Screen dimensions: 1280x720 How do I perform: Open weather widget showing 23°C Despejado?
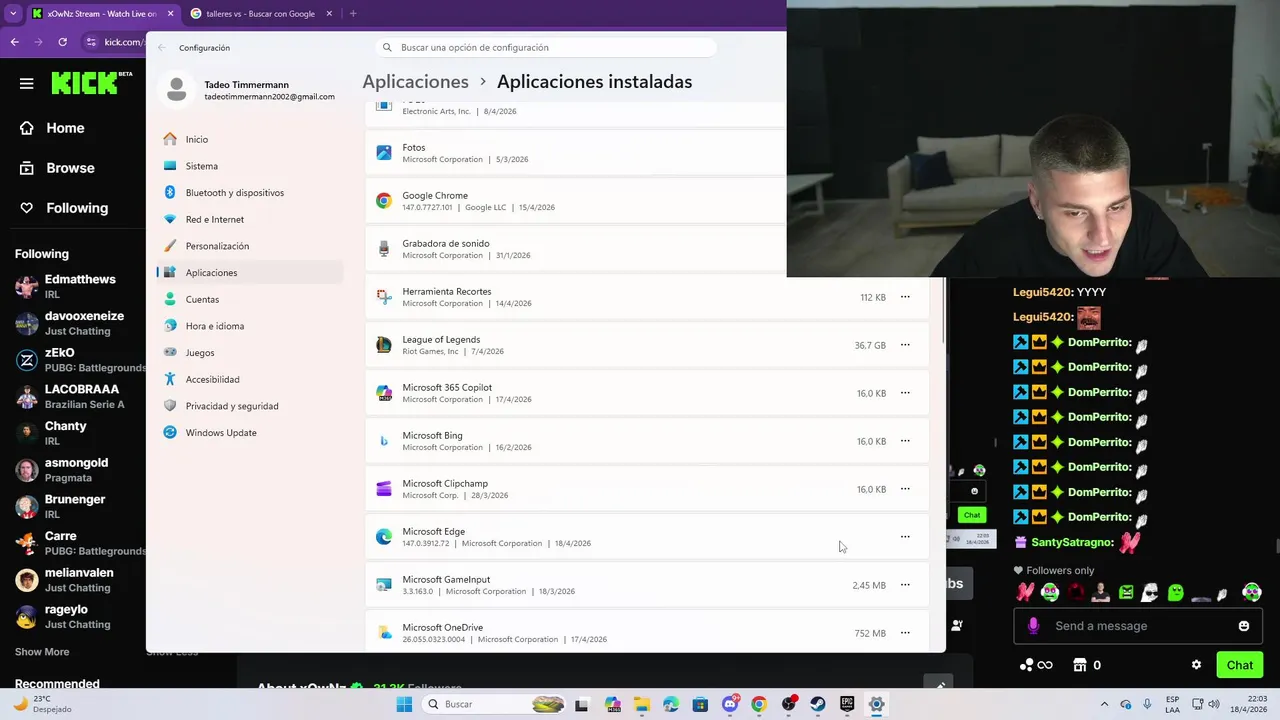click(x=42, y=704)
